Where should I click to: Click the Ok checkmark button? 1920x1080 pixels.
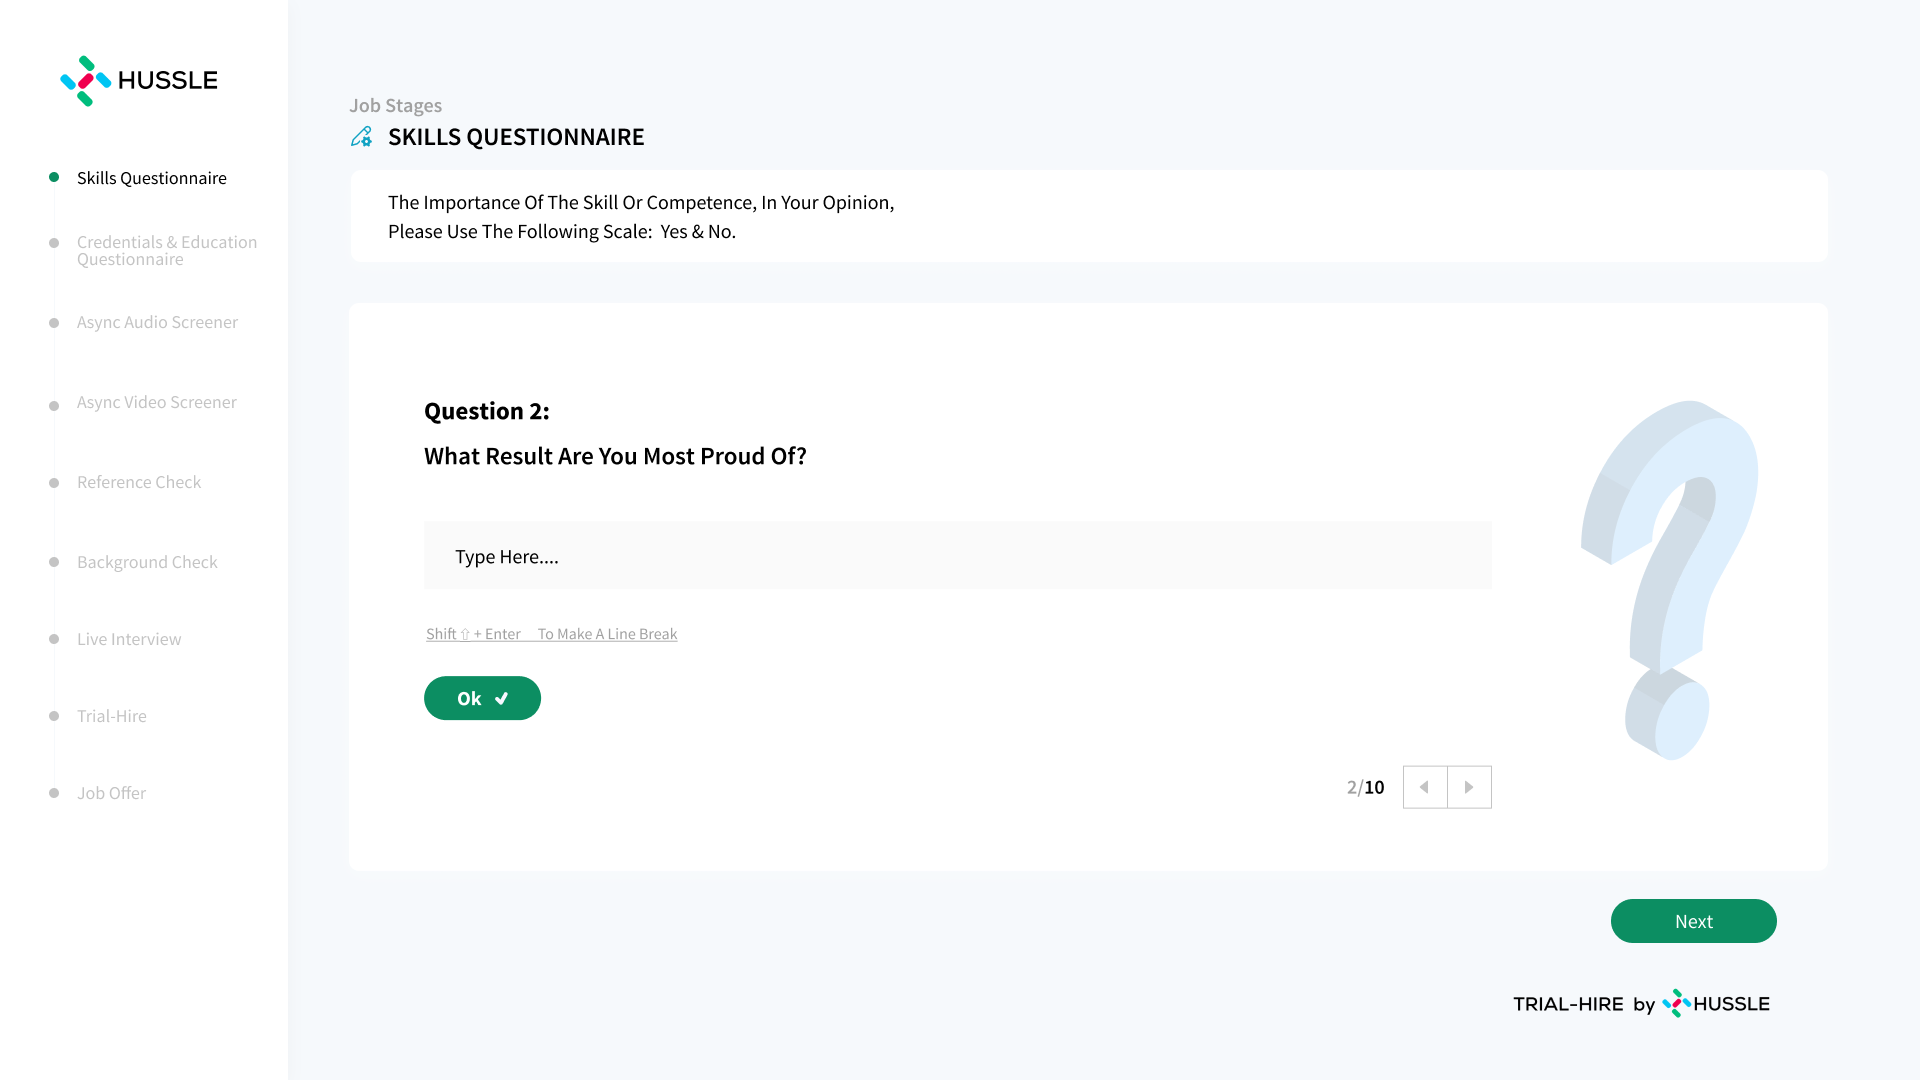coord(482,698)
